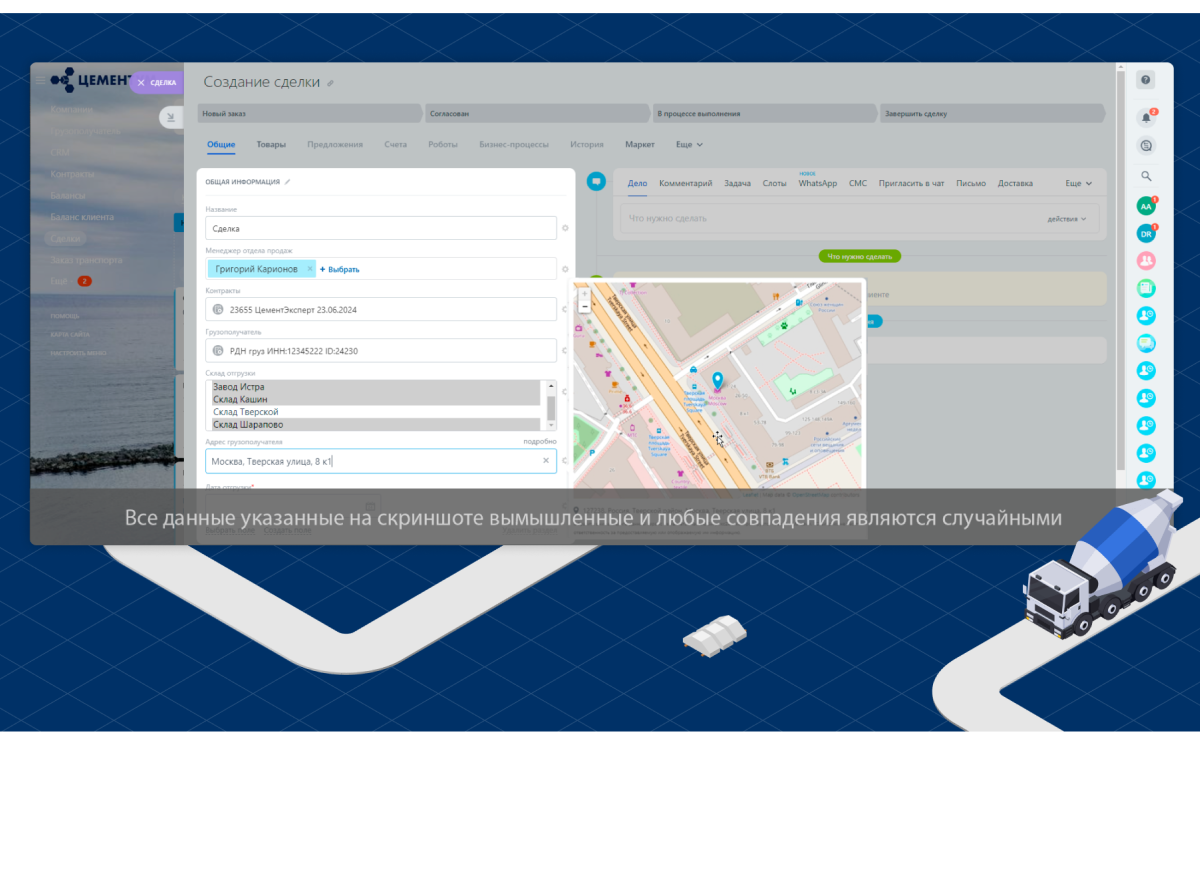Screen dimensions: 1200x892
Task: Open the История tab
Action: (587, 145)
